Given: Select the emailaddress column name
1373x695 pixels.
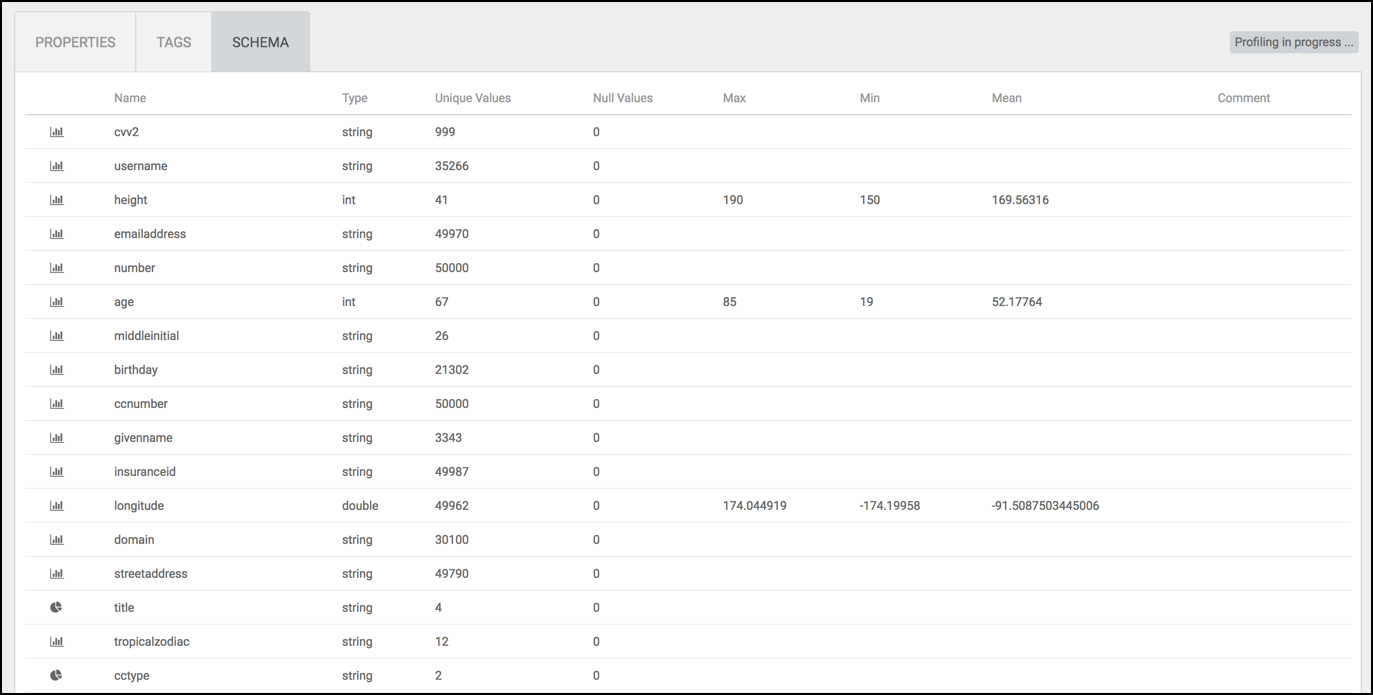Looking at the screenshot, I should click(x=150, y=234).
